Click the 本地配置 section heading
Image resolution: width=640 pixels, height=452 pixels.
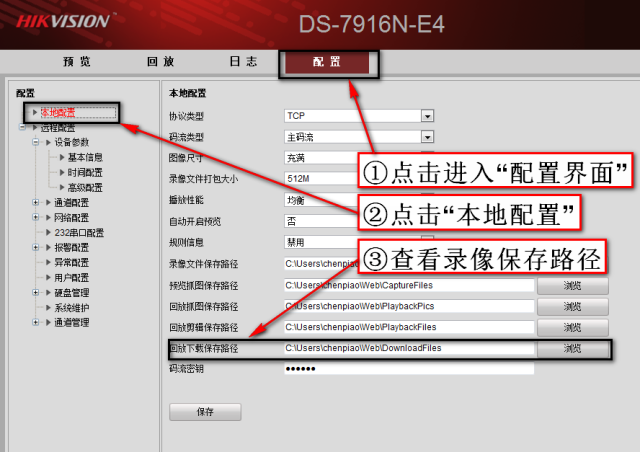coord(187,93)
